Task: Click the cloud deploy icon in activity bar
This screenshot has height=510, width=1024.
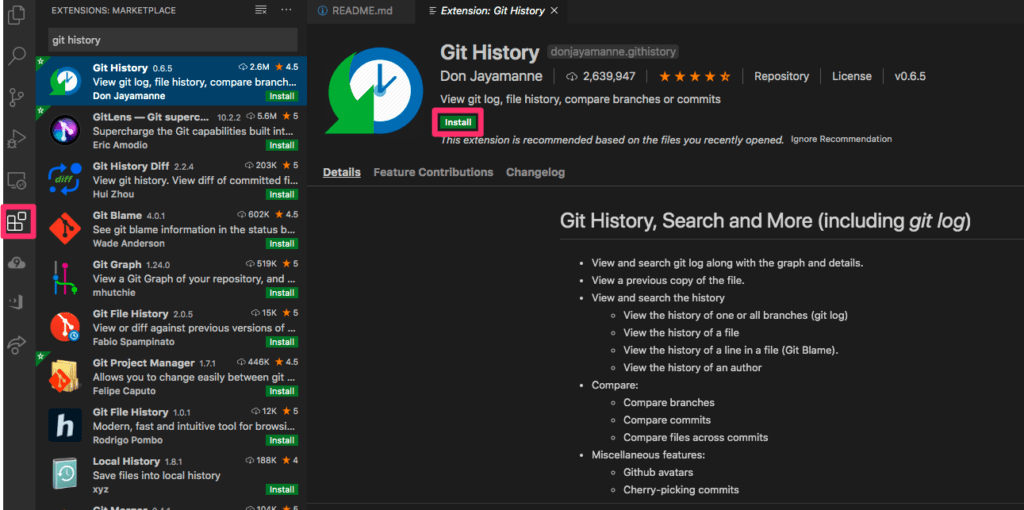Action: 16,263
